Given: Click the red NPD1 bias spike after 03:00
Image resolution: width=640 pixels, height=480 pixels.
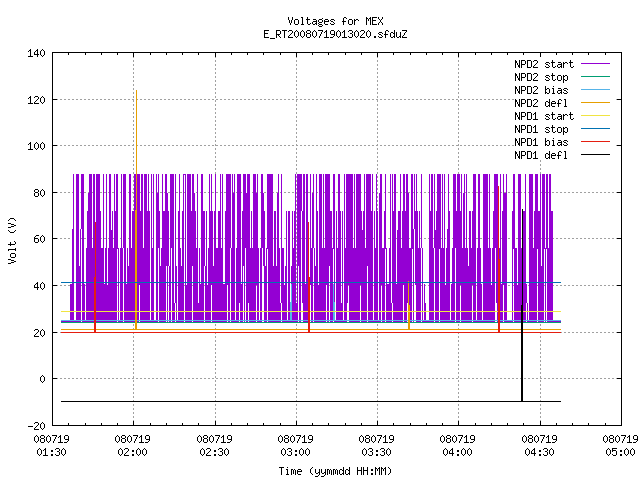Looking at the screenshot, I should click(309, 277).
